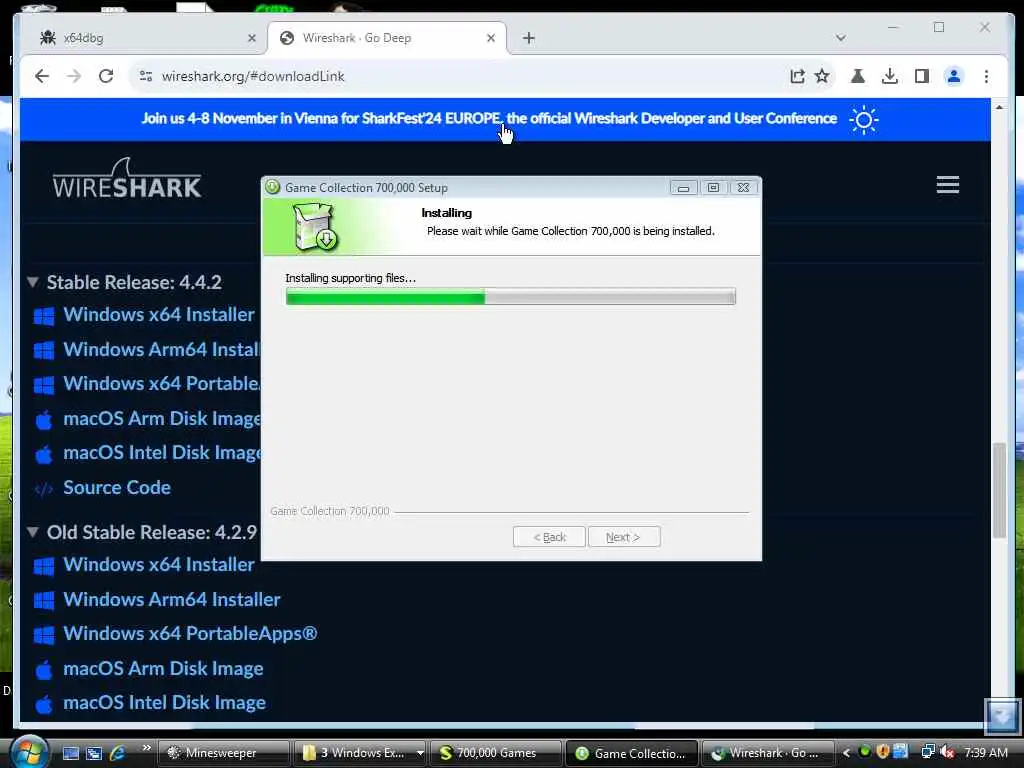Viewport: 1024px width, 768px height.
Task: Collapse the Old Stable Release 4.2.9 section
Action: (32, 532)
